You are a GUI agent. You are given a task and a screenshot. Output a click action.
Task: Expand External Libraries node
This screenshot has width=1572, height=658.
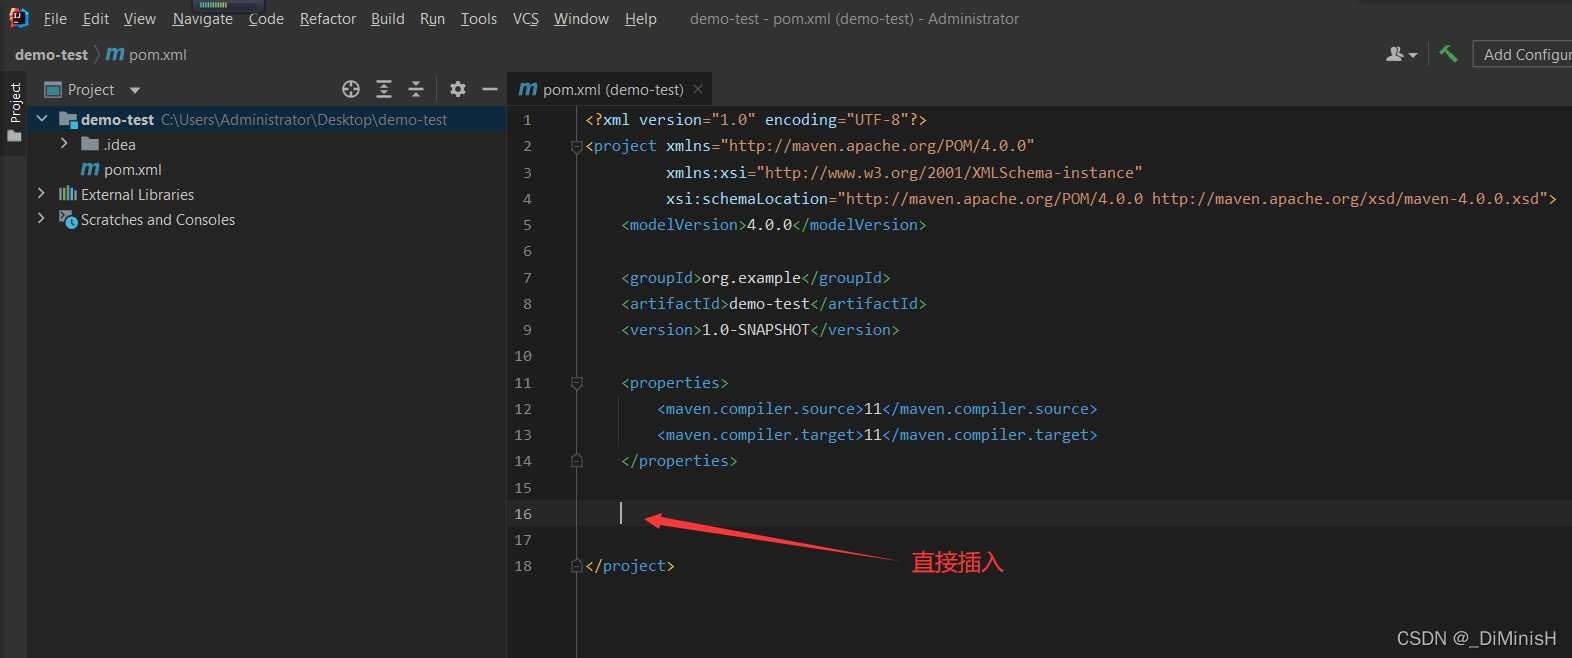41,194
